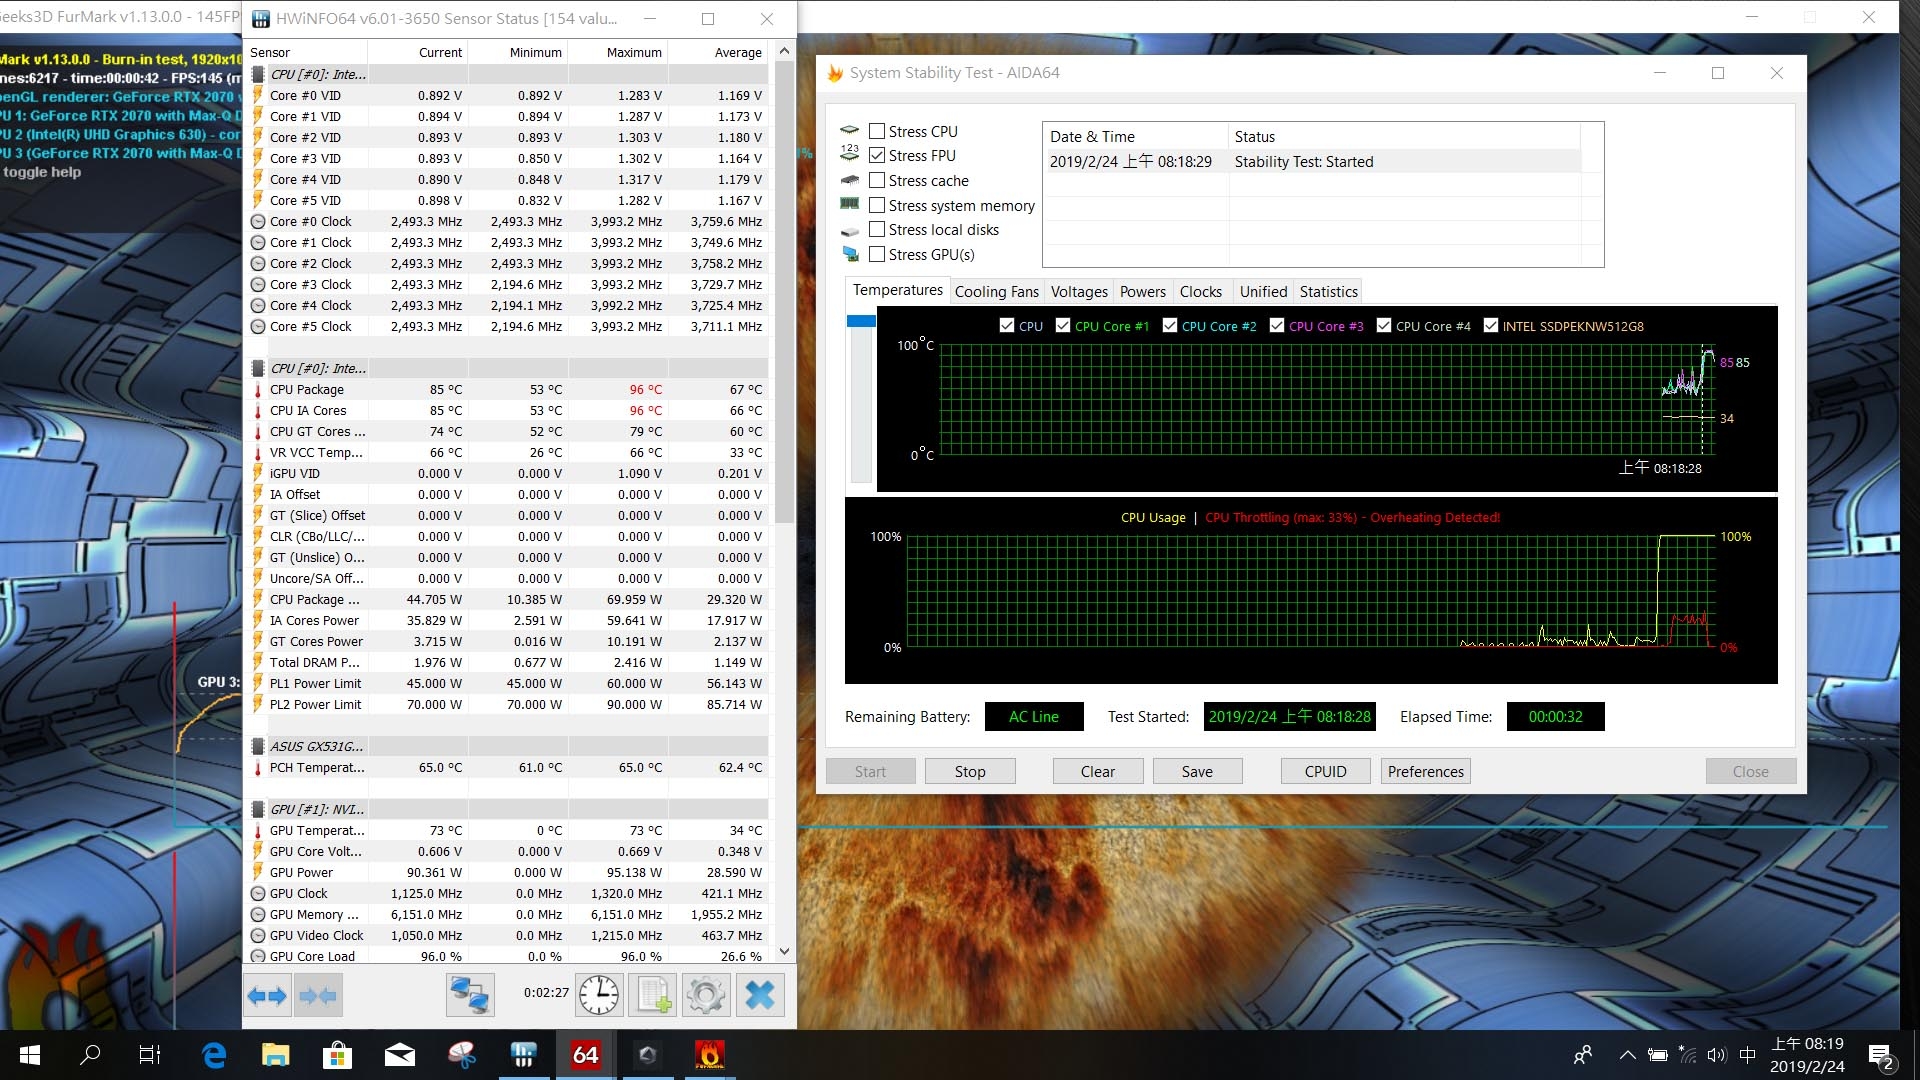
Task: Uncheck the Stress FPU option
Action: [877, 155]
